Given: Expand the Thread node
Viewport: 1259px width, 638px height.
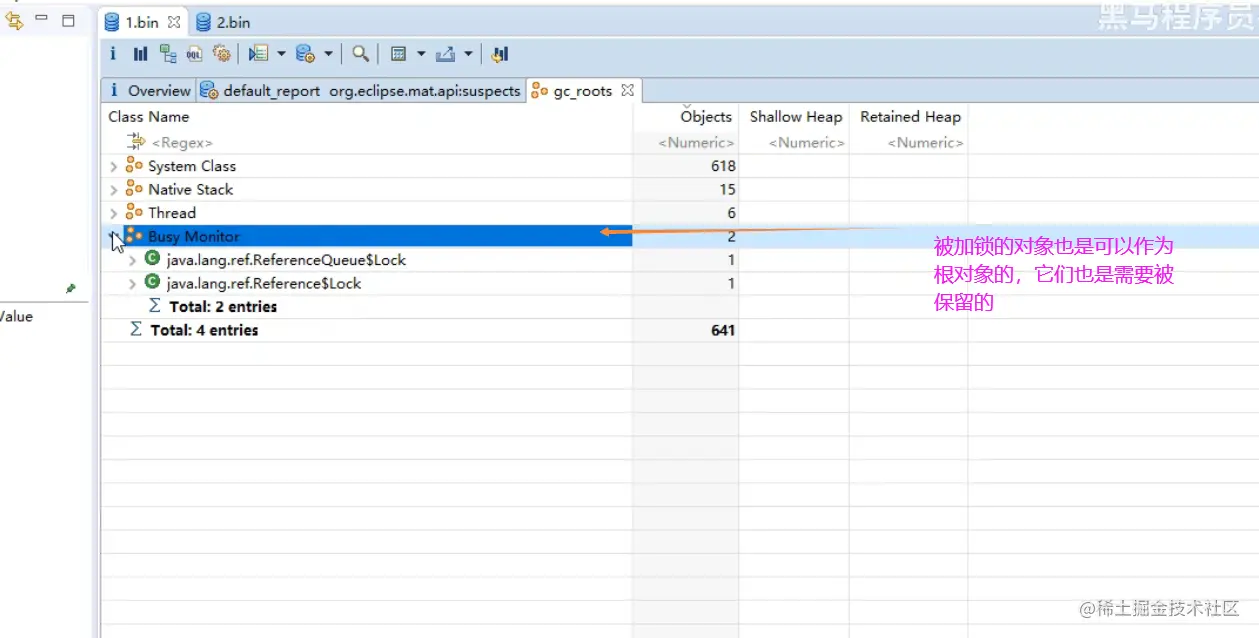Looking at the screenshot, I should pyautogui.click(x=113, y=213).
